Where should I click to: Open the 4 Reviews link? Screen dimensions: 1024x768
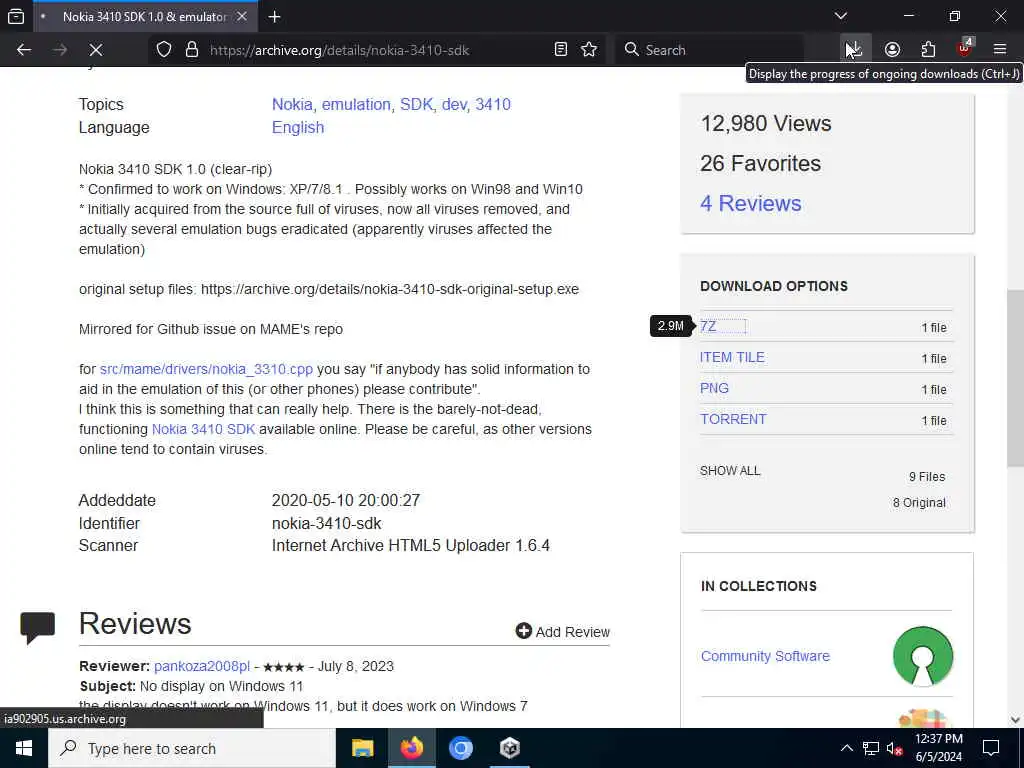(x=750, y=203)
